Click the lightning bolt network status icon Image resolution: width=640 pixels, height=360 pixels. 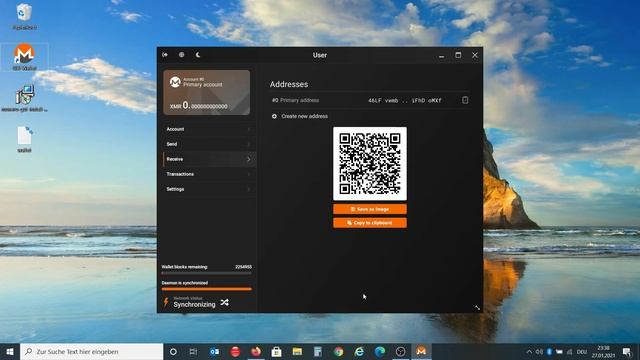pyautogui.click(x=166, y=302)
